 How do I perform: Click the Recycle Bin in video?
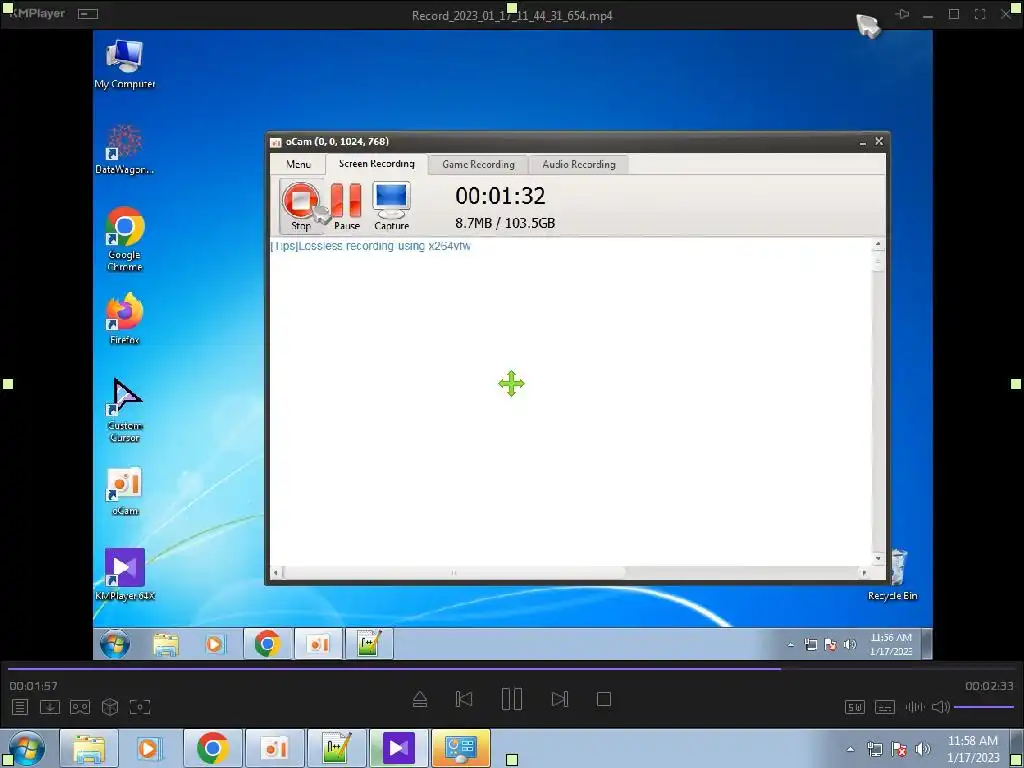(893, 575)
